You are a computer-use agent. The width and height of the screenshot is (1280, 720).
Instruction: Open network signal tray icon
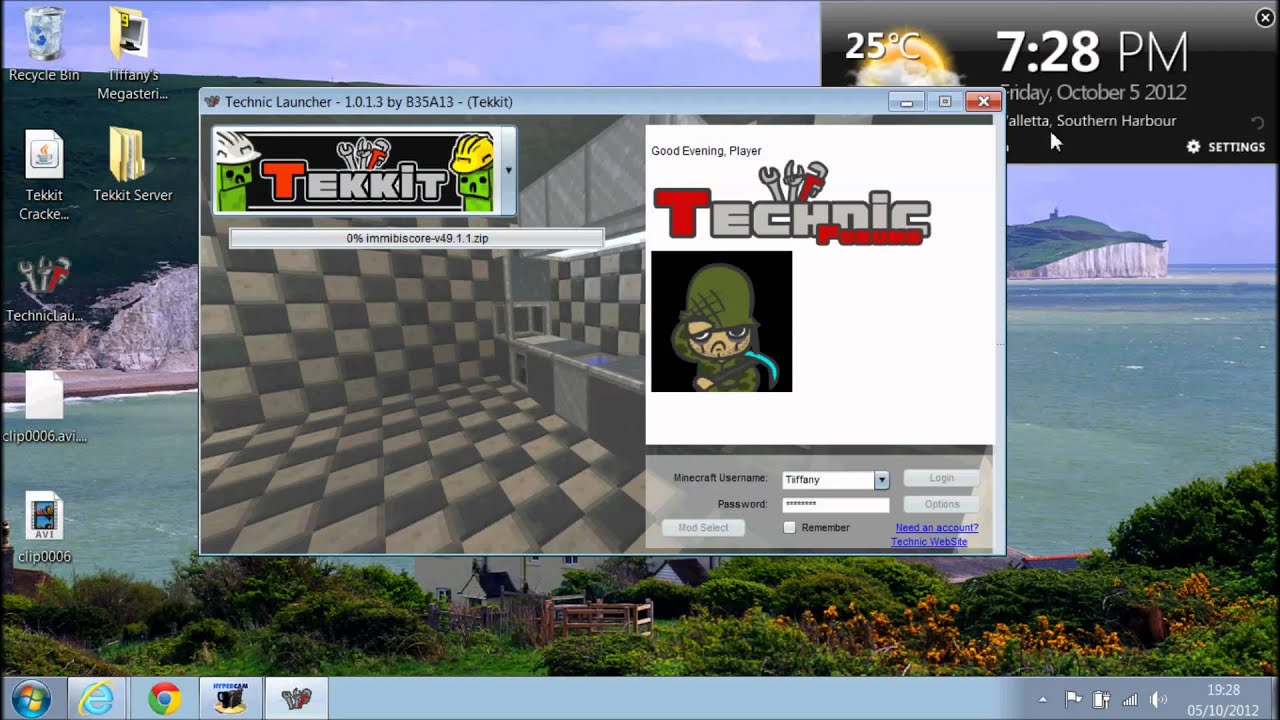click(x=1130, y=699)
